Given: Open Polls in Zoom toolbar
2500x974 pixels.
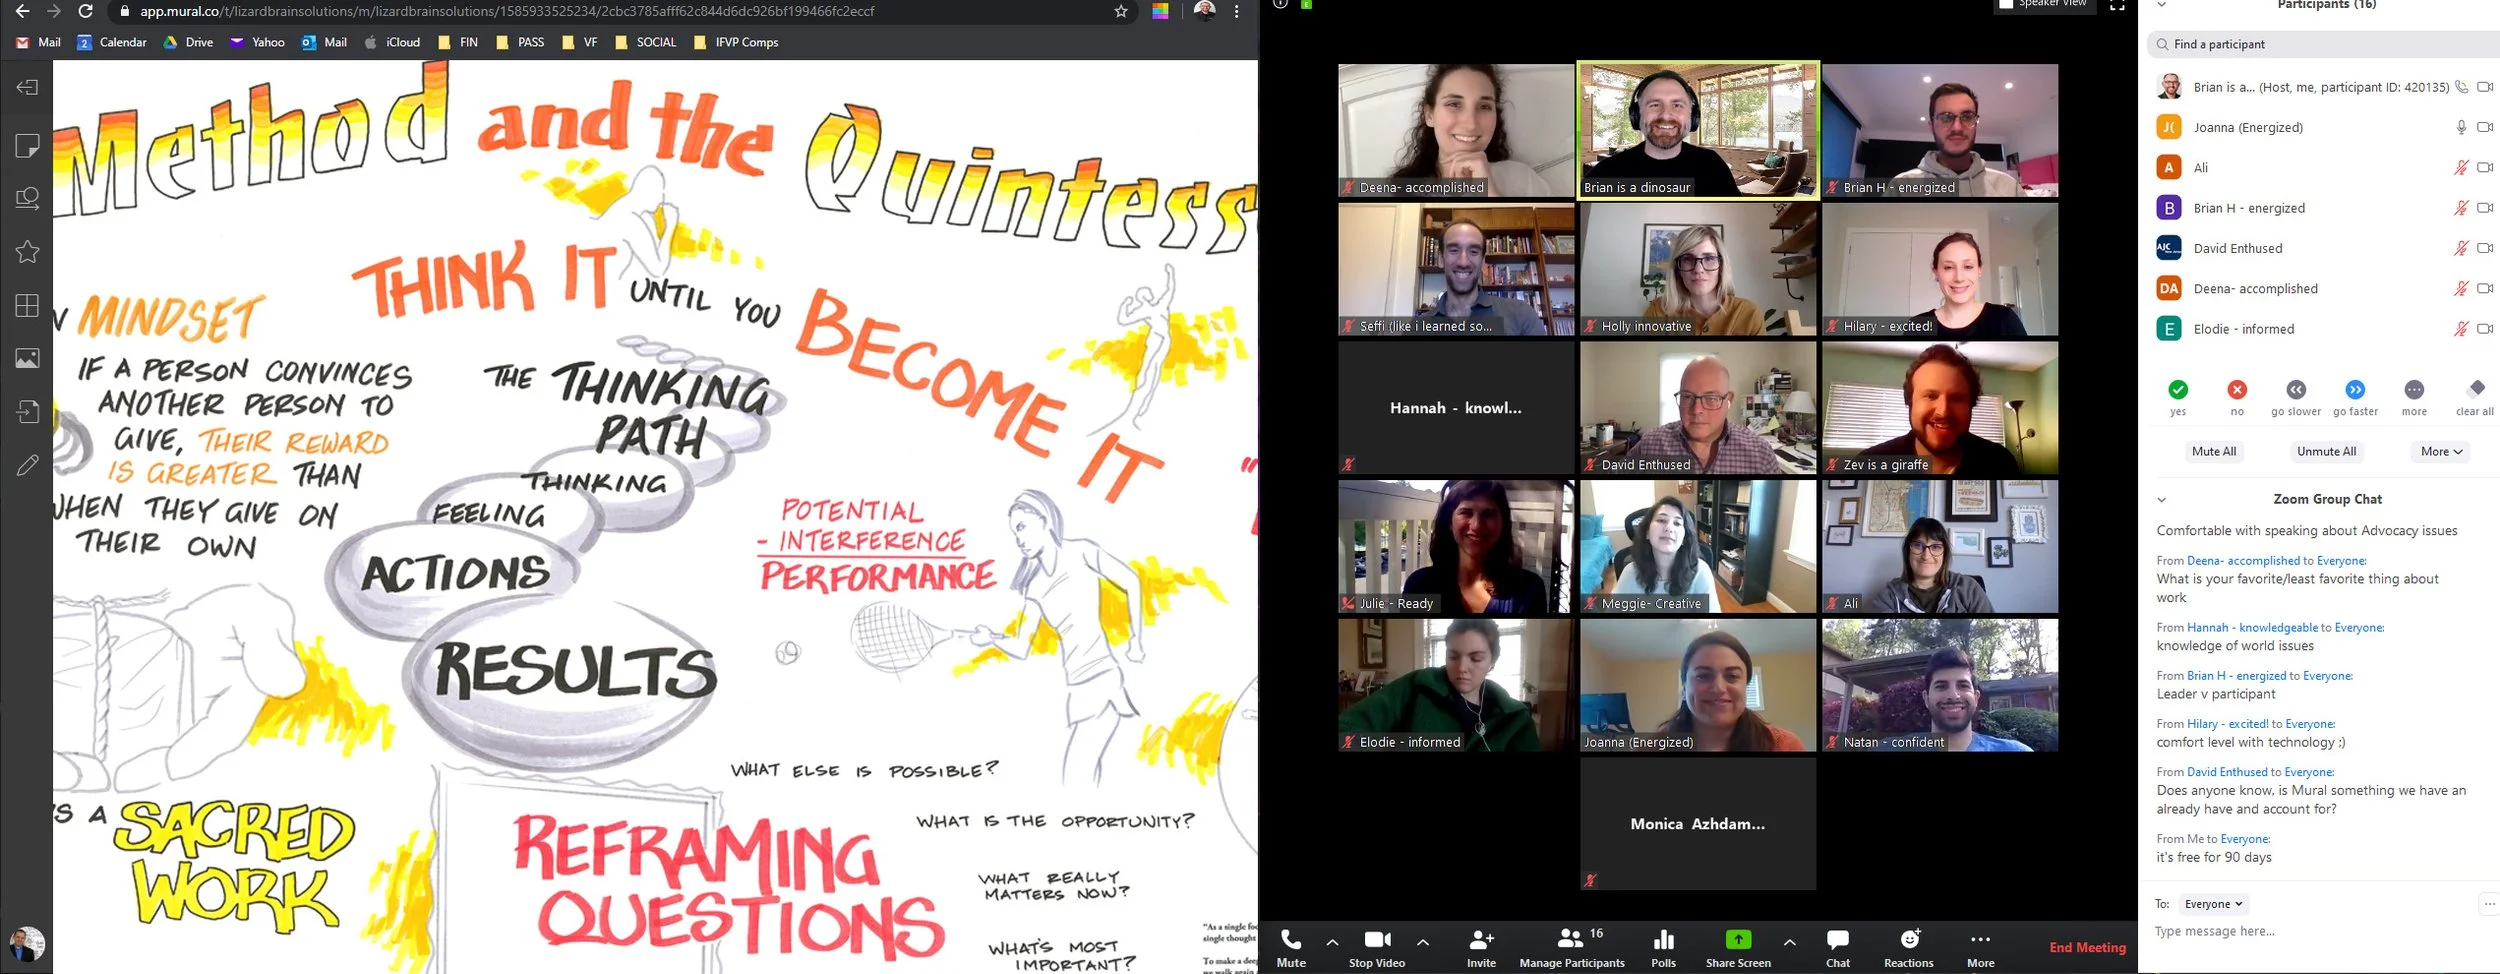Looking at the screenshot, I should pyautogui.click(x=1664, y=948).
